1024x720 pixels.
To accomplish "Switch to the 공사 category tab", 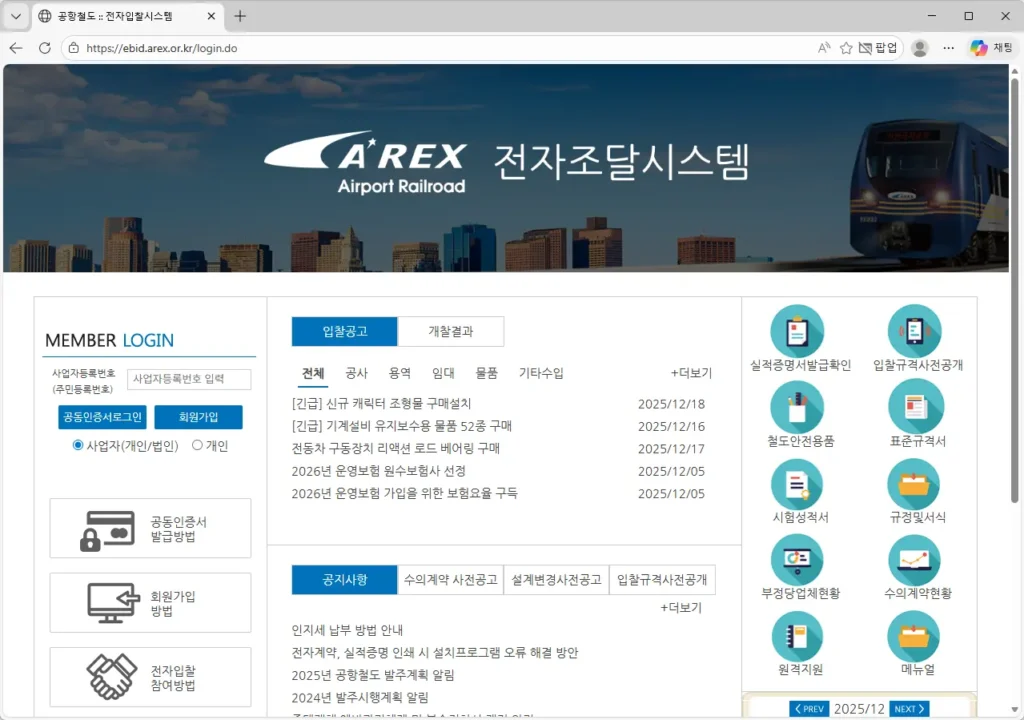I will [358, 372].
